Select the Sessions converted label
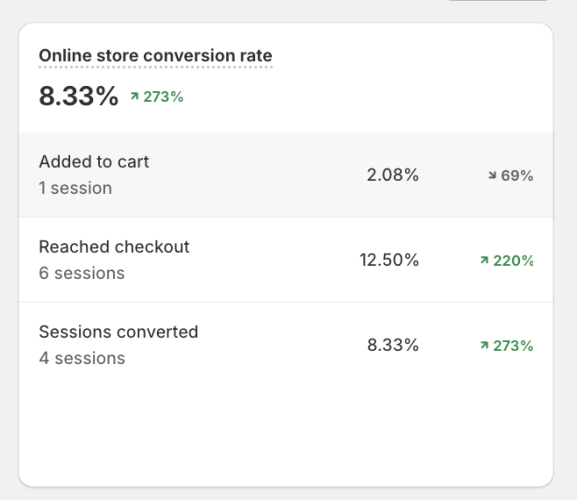The width and height of the screenshot is (577, 500). pyautogui.click(x=118, y=332)
